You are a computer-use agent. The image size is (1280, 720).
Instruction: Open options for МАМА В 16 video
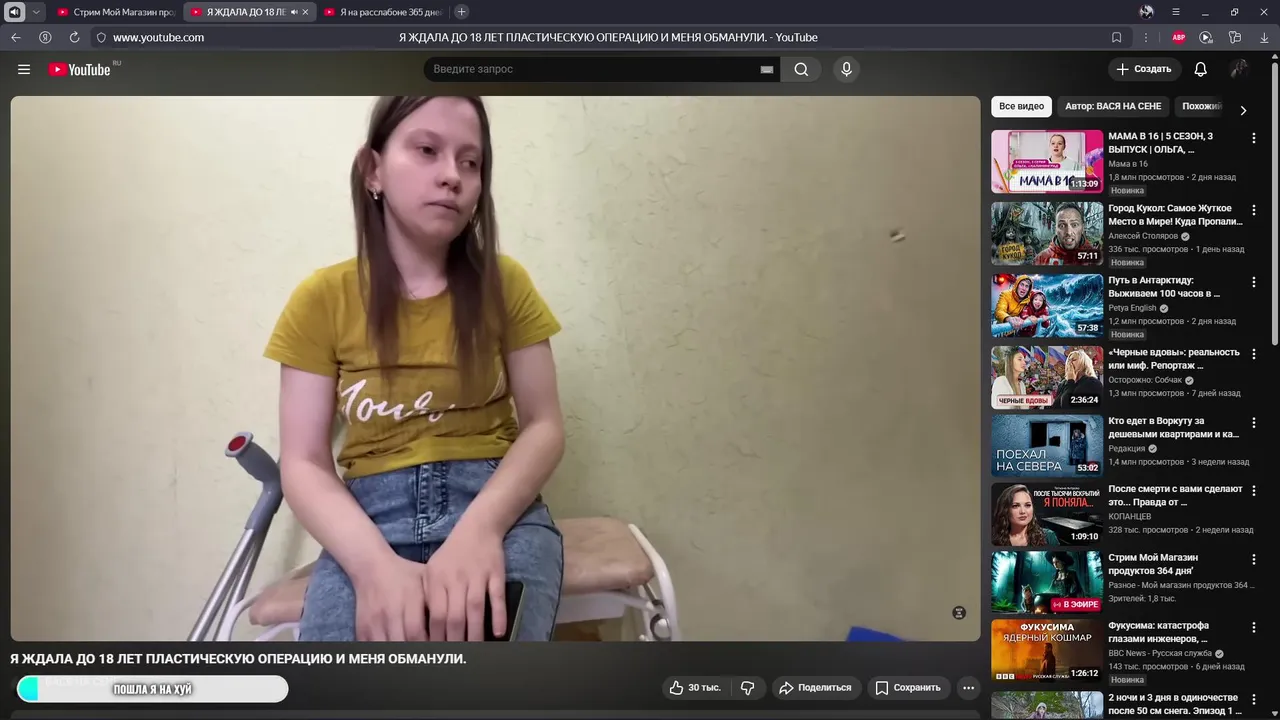(1253, 138)
